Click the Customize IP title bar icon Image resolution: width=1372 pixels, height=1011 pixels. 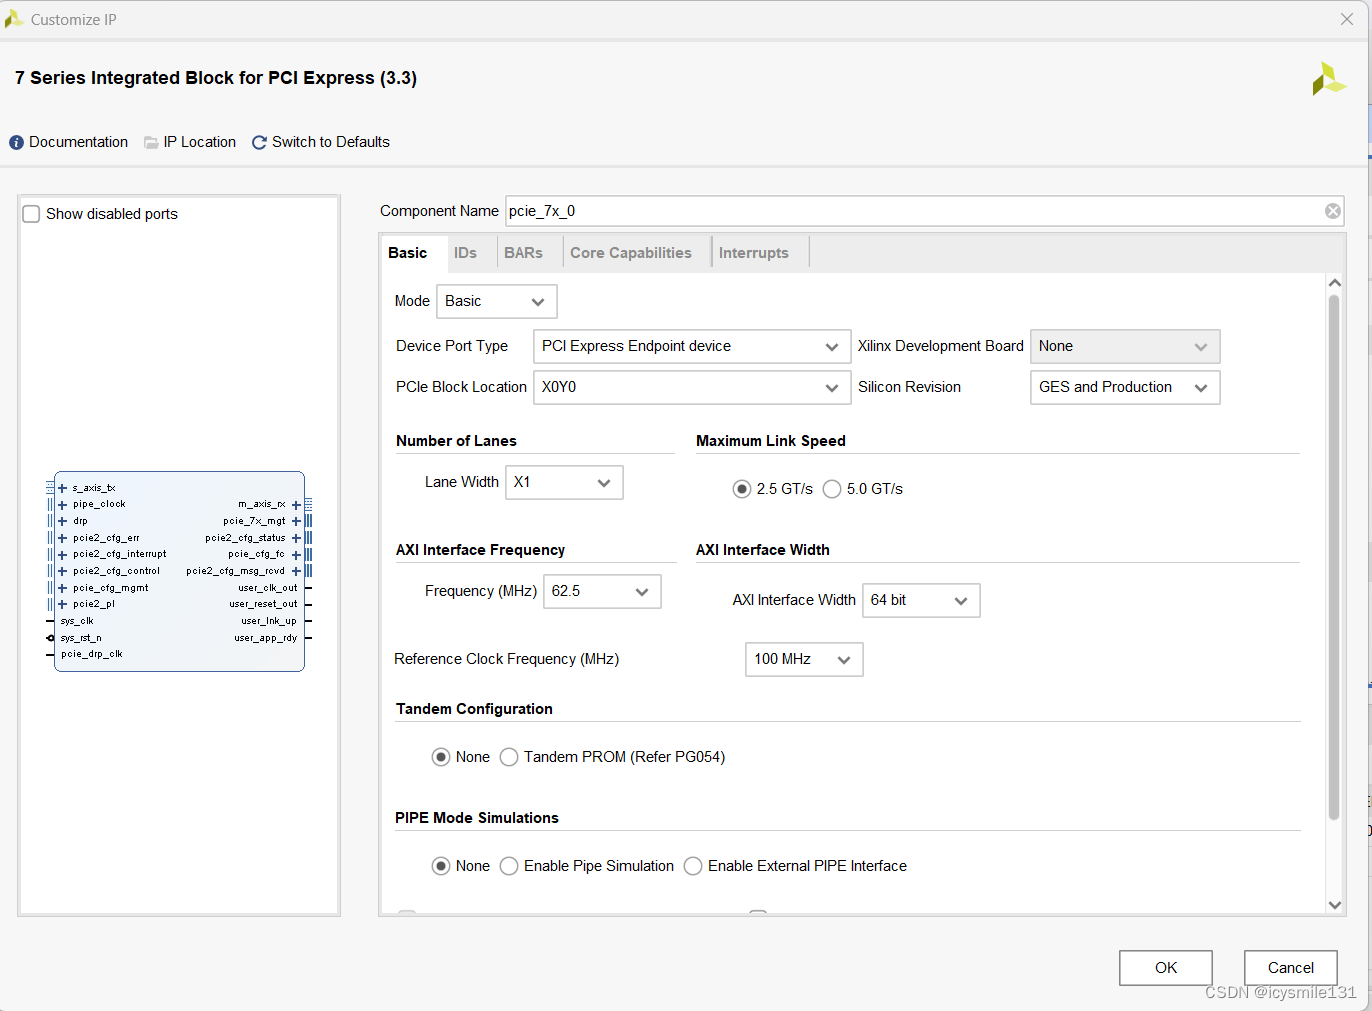click(14, 19)
